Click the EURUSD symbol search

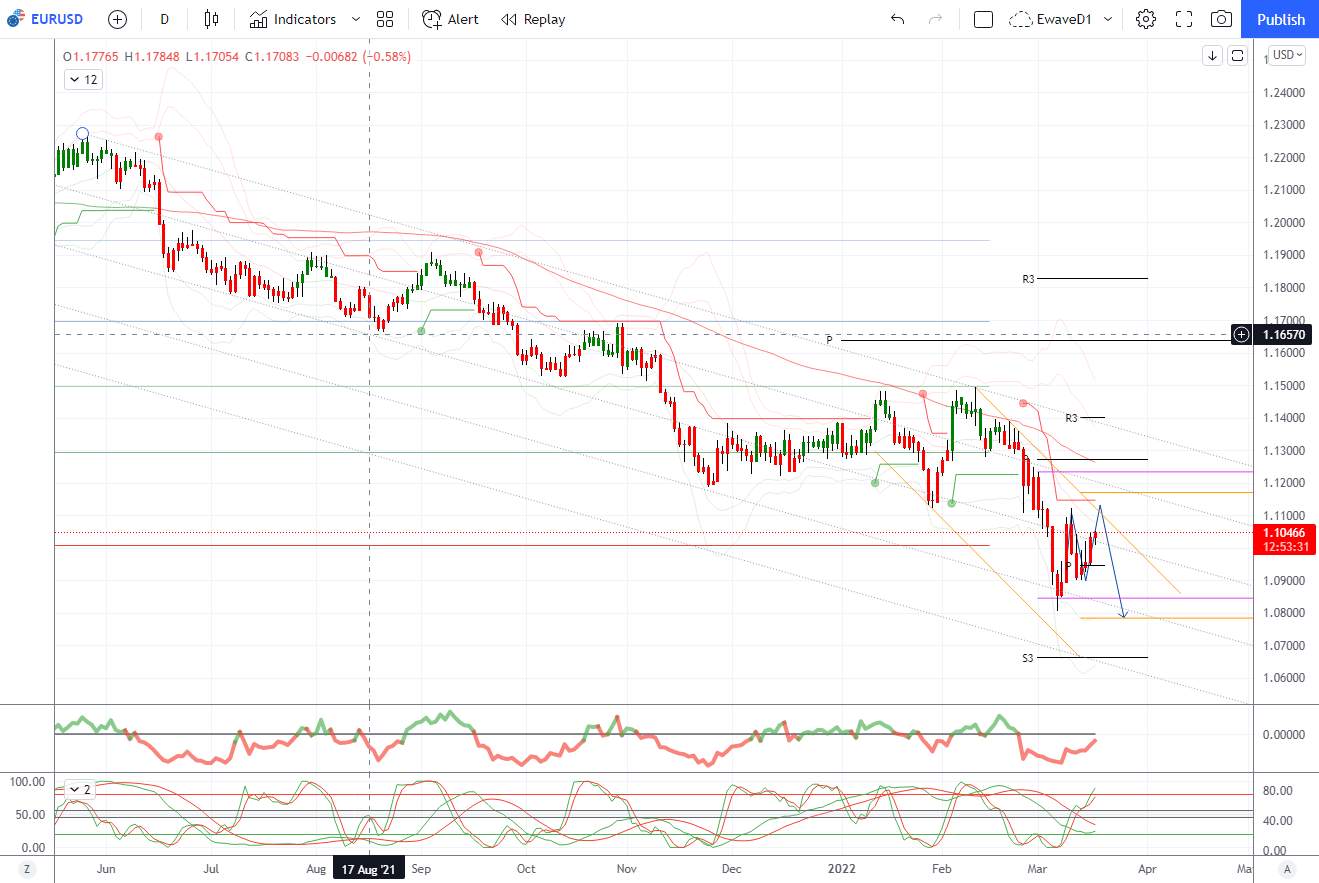pos(48,19)
